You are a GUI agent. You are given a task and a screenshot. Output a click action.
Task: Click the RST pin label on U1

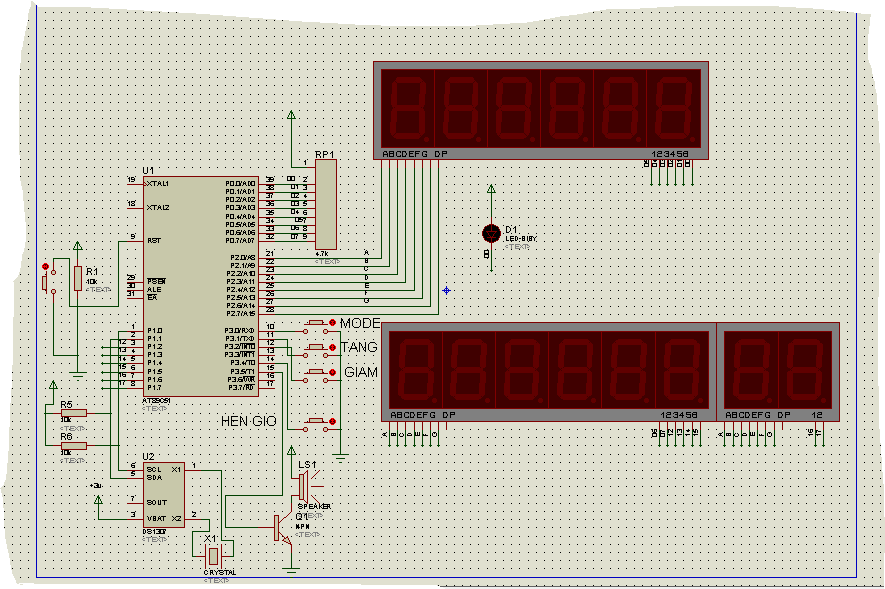tap(154, 240)
